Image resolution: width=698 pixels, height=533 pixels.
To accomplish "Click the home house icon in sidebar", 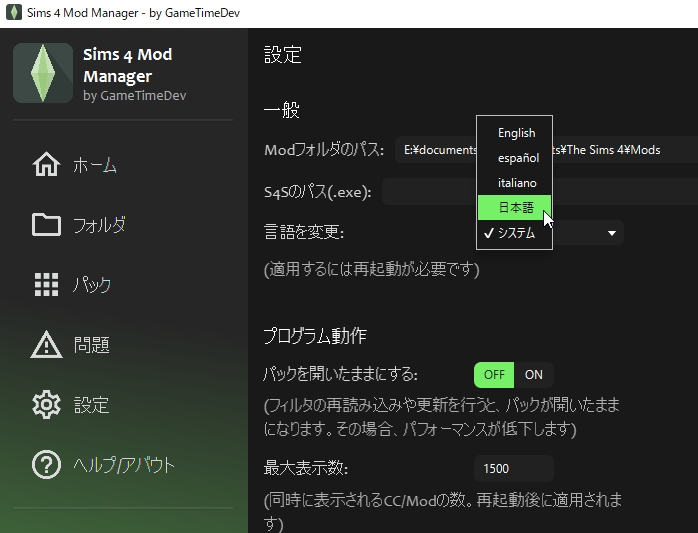I will click(46, 164).
